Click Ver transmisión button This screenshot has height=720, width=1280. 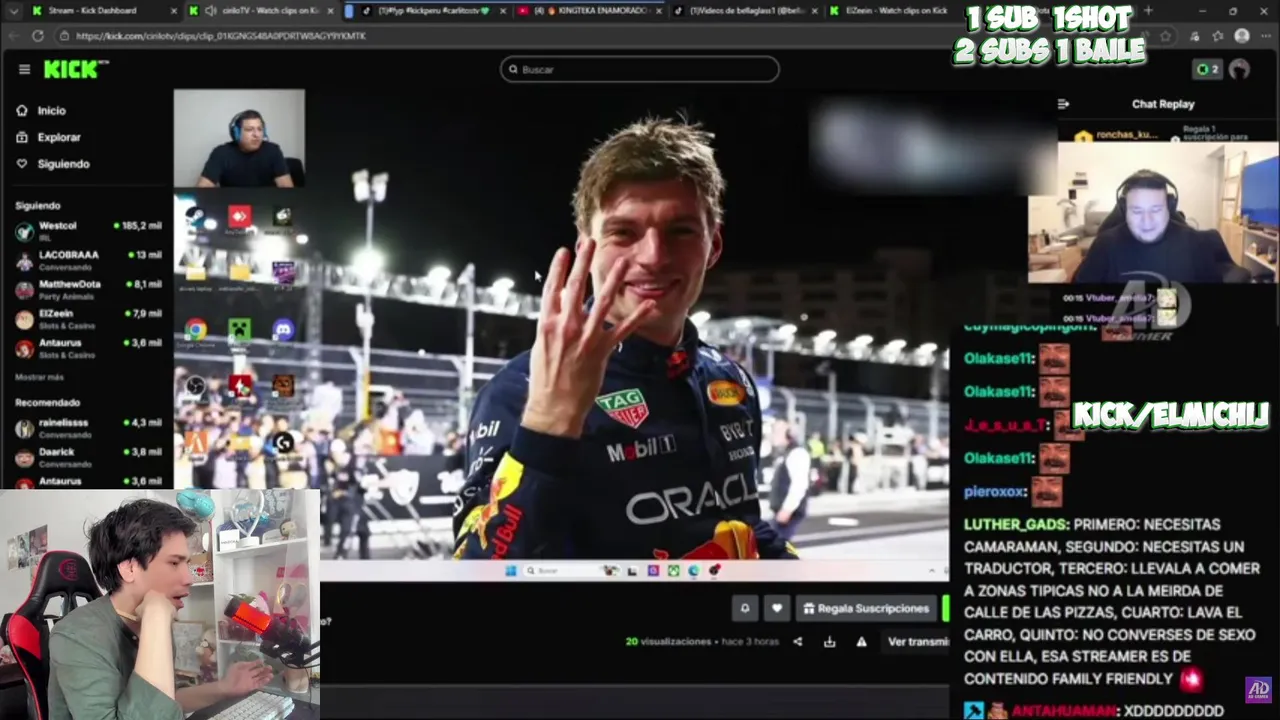pyautogui.click(x=917, y=642)
